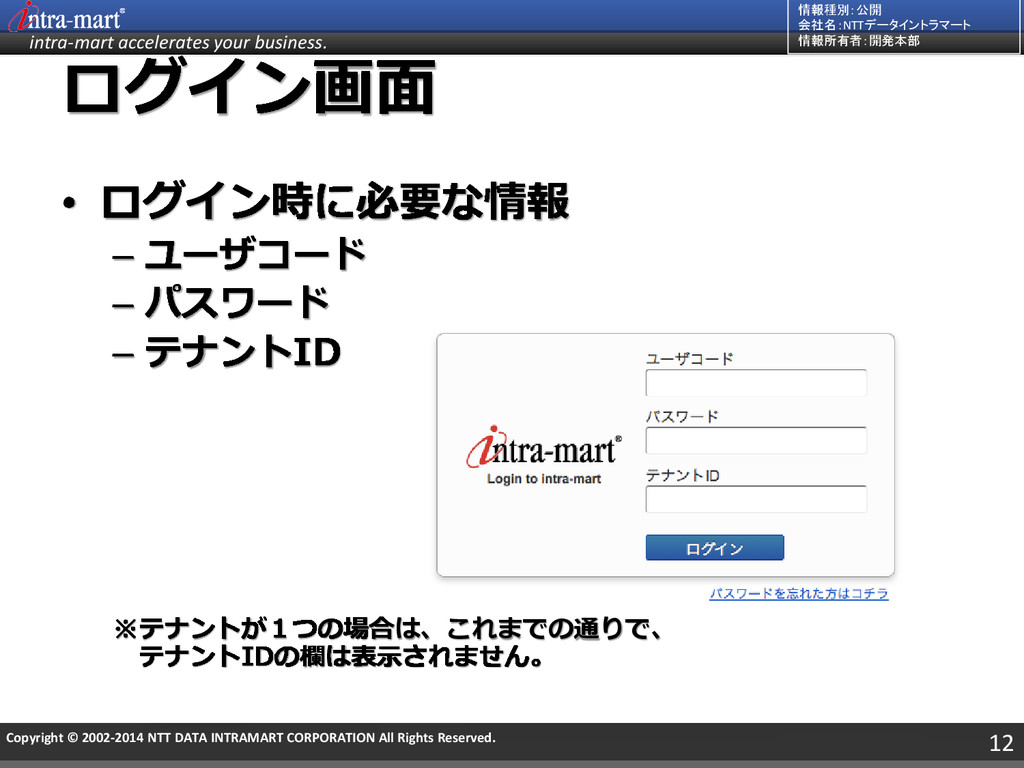Click the ユーザコード field label

tap(689, 359)
